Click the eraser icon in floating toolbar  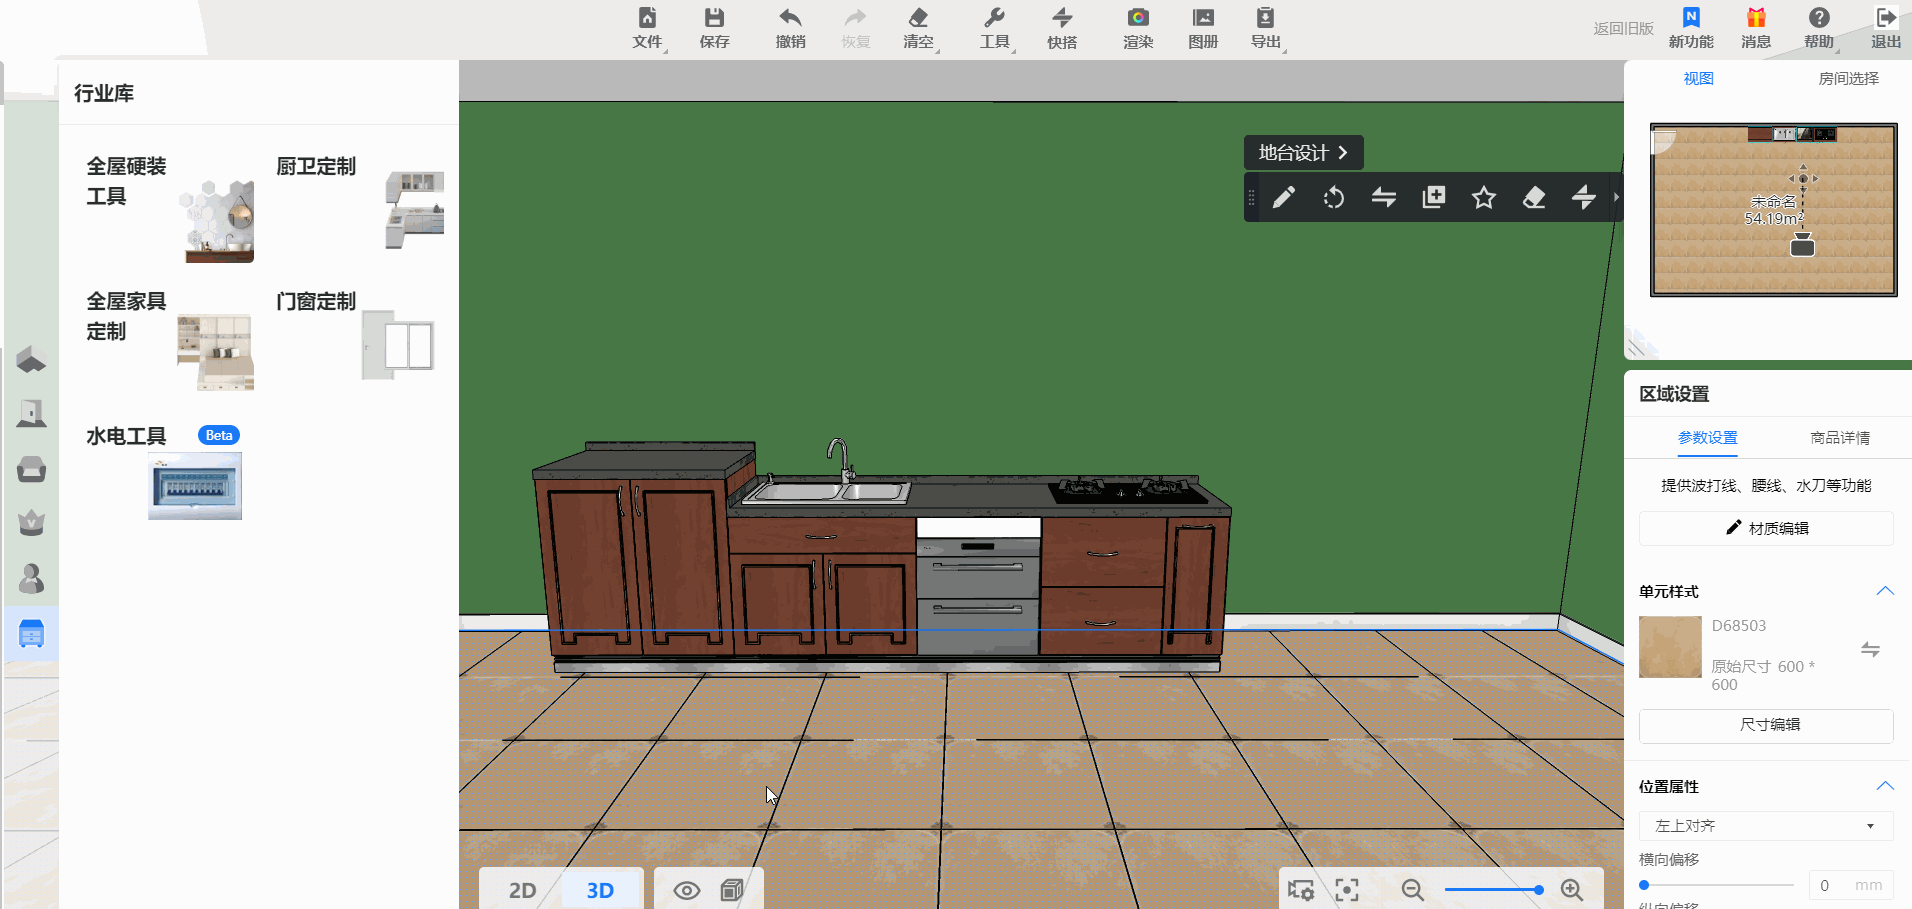[x=1534, y=198]
